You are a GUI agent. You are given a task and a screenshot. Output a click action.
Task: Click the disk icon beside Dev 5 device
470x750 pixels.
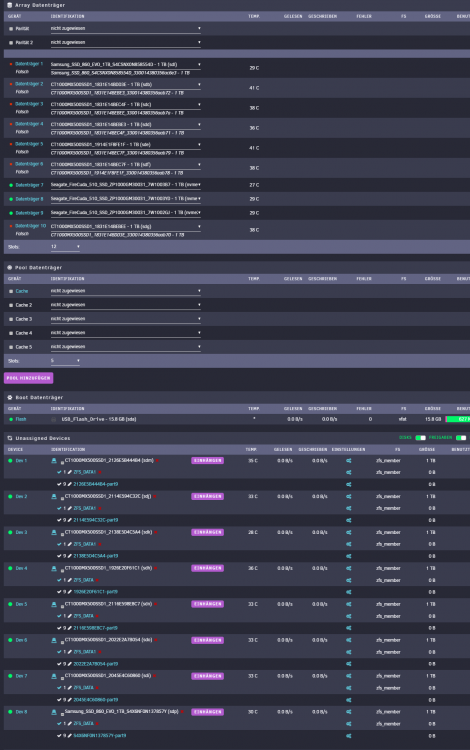tap(54, 604)
